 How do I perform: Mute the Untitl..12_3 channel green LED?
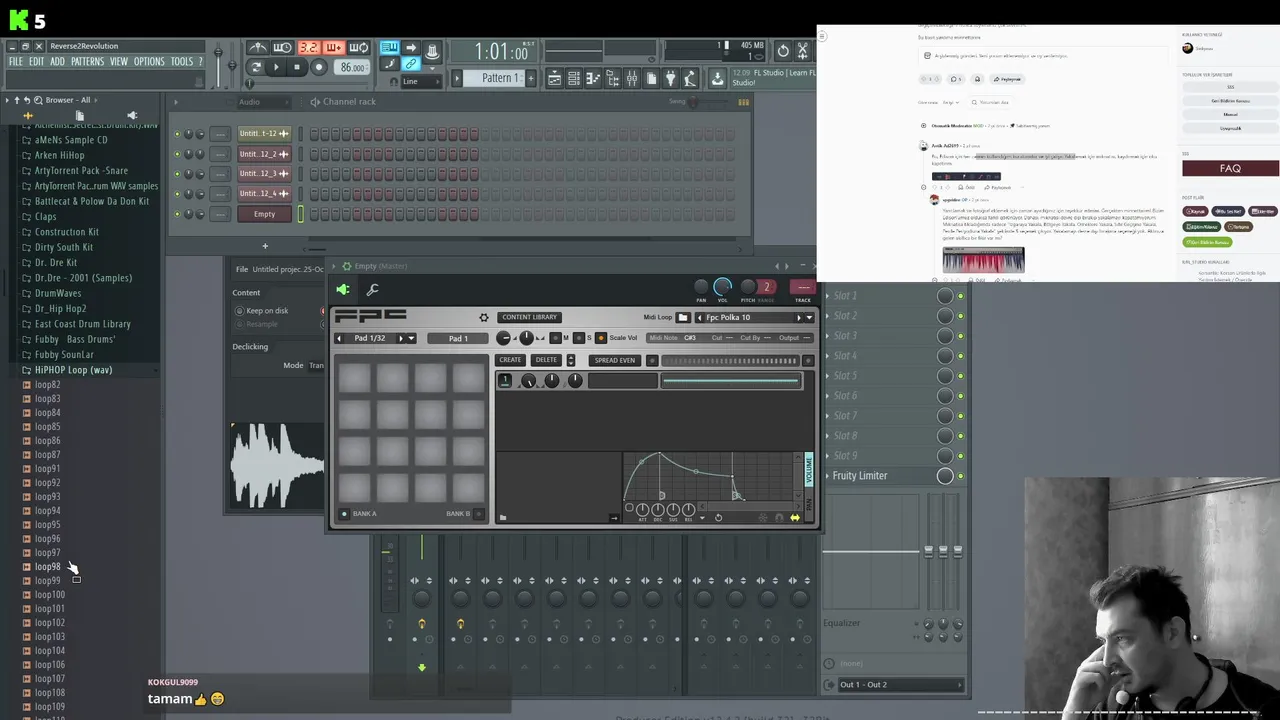pyautogui.click(x=178, y=174)
